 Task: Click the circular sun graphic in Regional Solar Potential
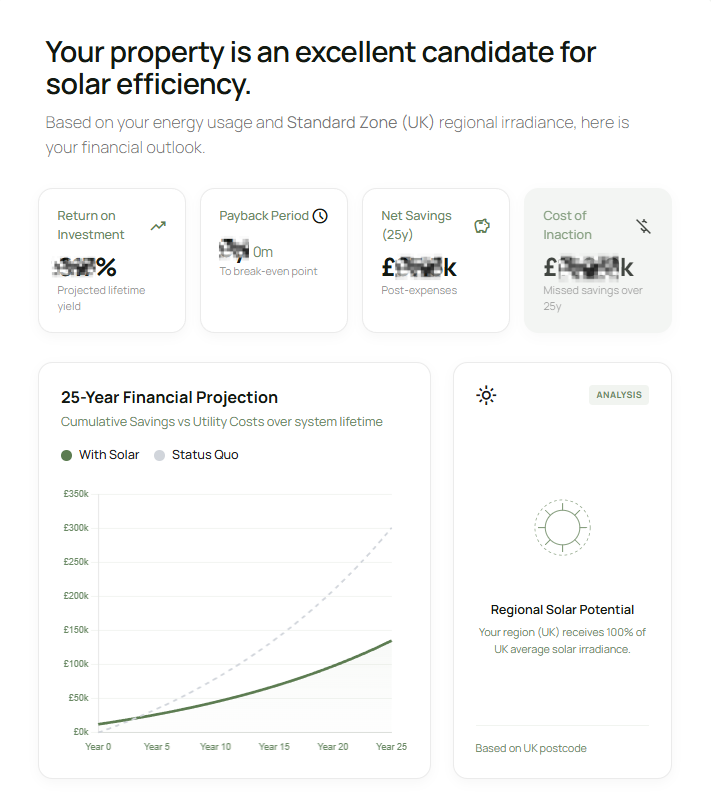562,527
